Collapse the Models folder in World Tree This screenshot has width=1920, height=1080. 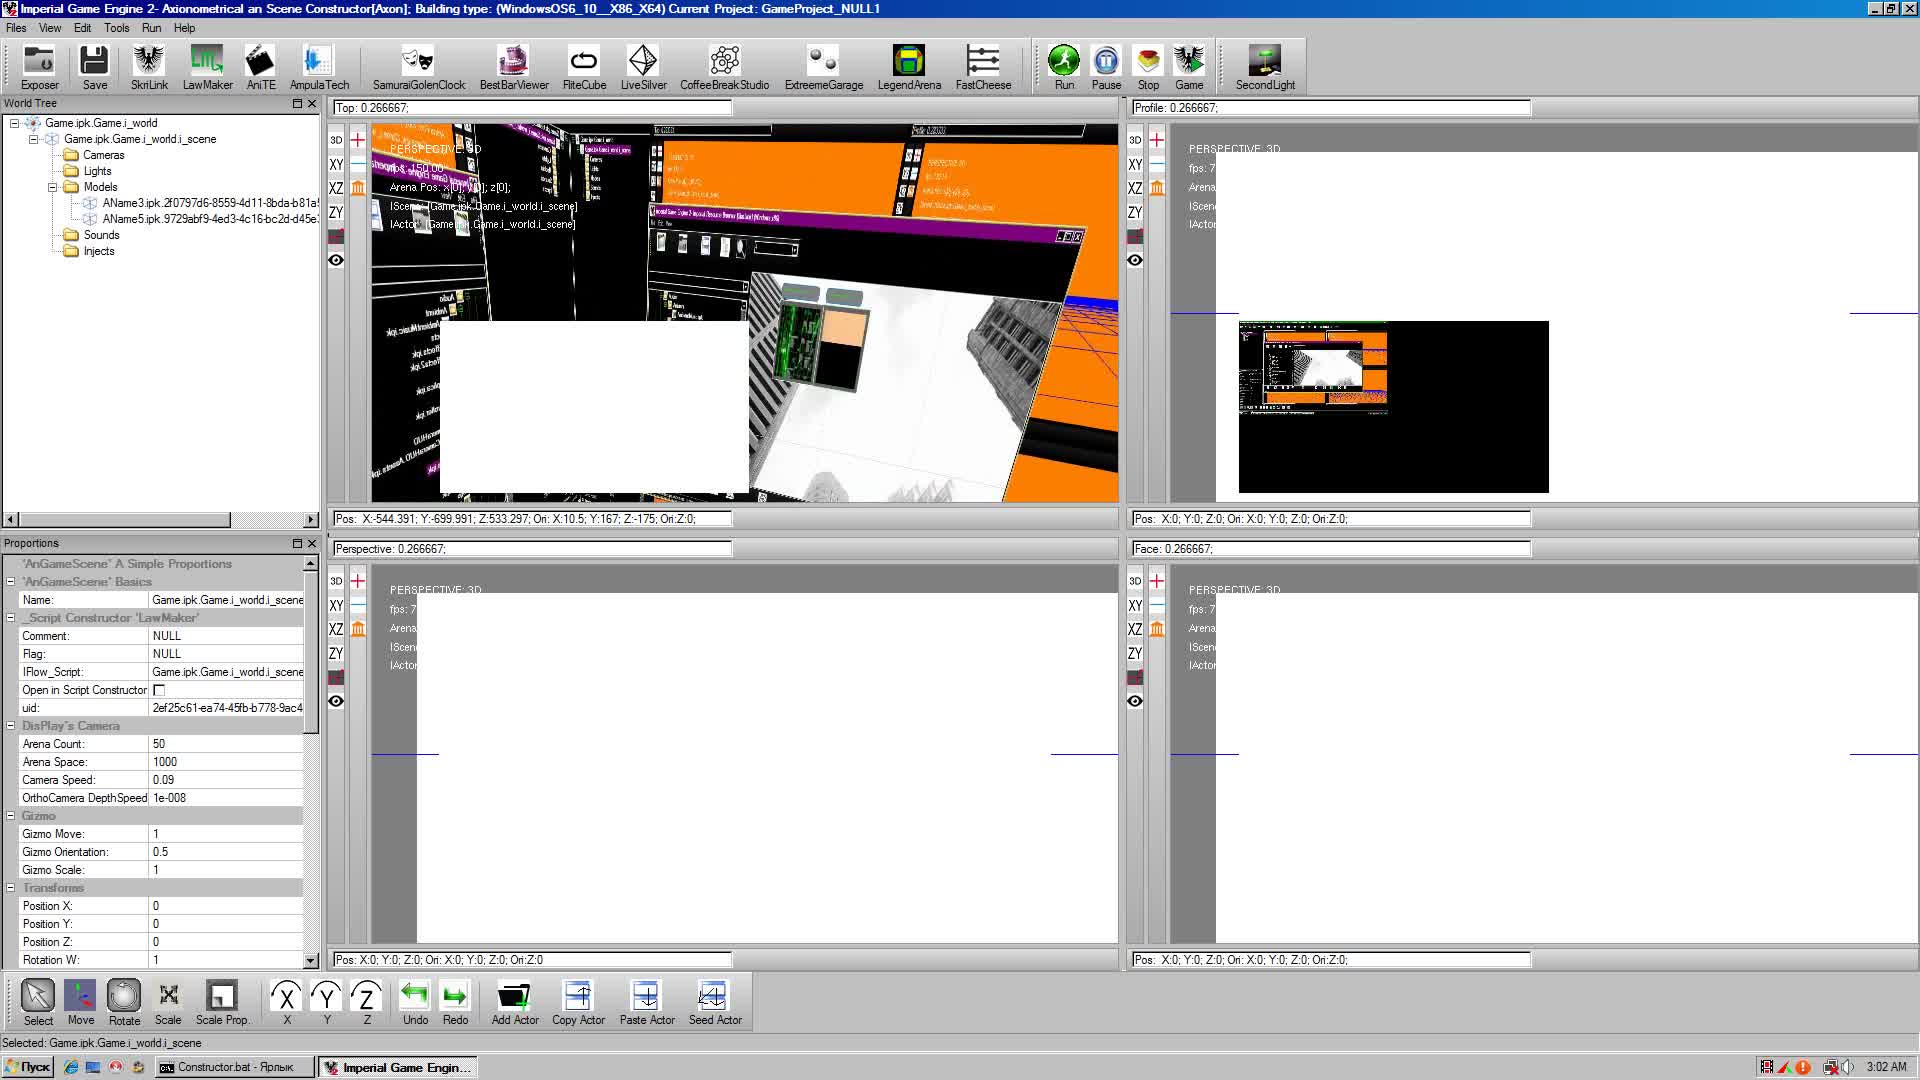click(51, 187)
